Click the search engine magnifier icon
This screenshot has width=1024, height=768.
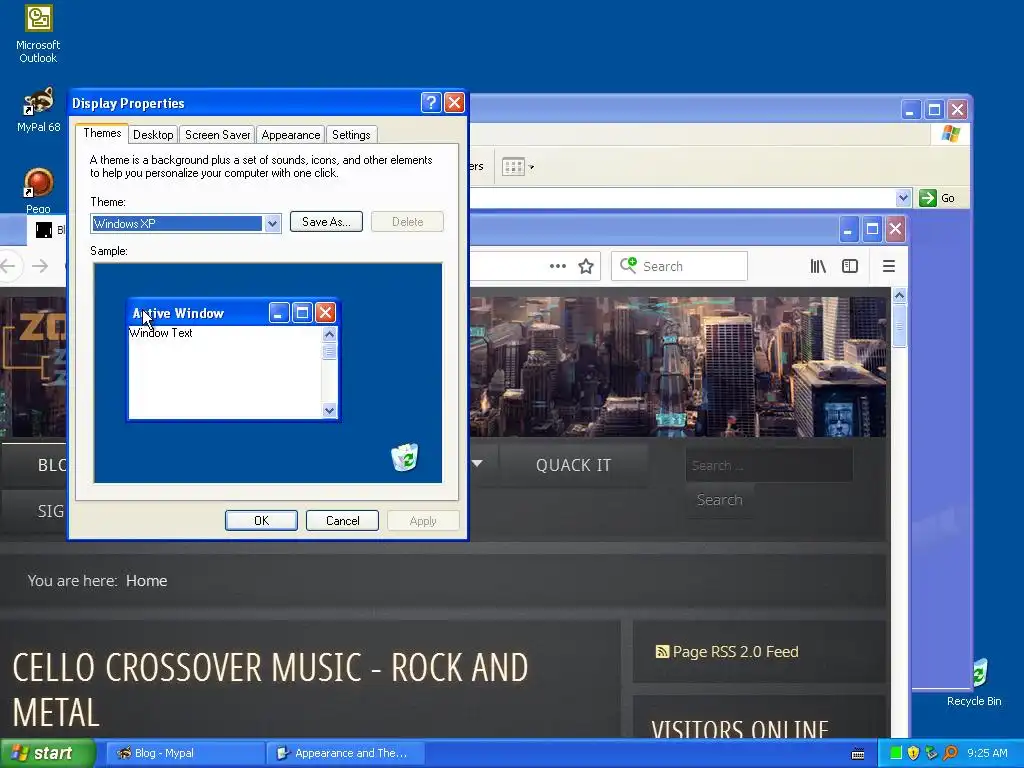point(628,264)
